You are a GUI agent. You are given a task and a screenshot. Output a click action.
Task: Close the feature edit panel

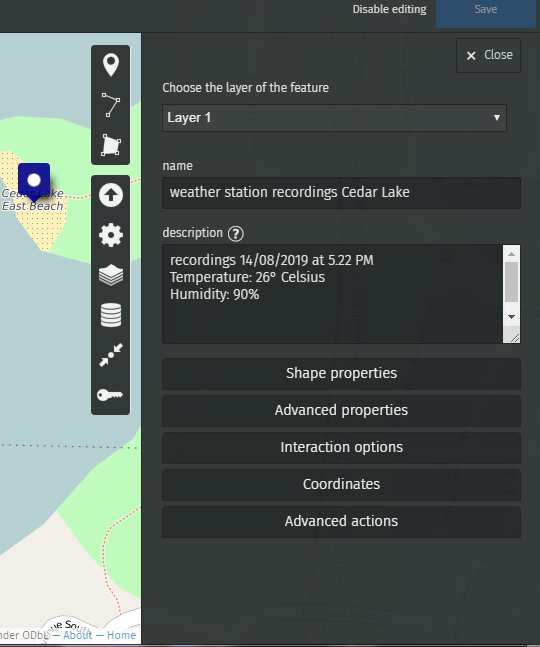(x=488, y=56)
